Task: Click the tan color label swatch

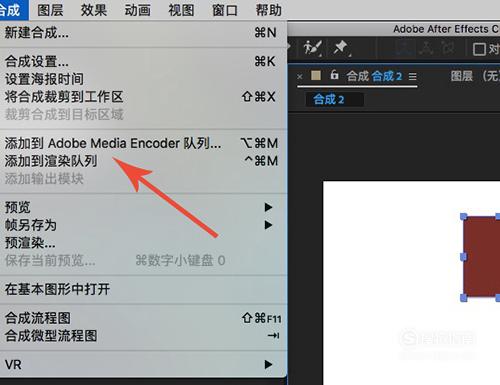Action: click(316, 75)
